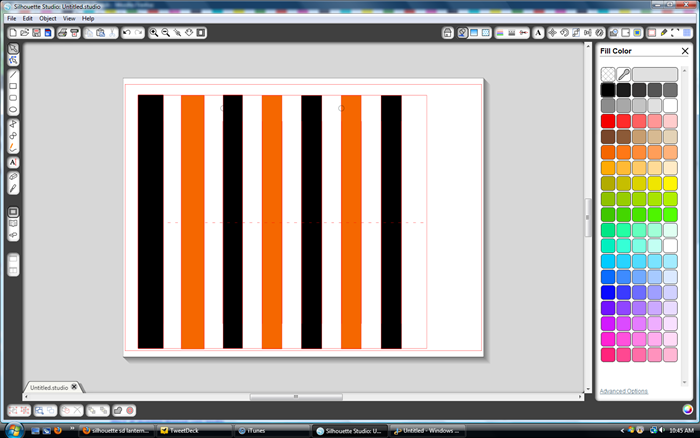Viewport: 700px width, 438px height.
Task: Click the Zoom Out magnifier icon
Action: (x=166, y=33)
